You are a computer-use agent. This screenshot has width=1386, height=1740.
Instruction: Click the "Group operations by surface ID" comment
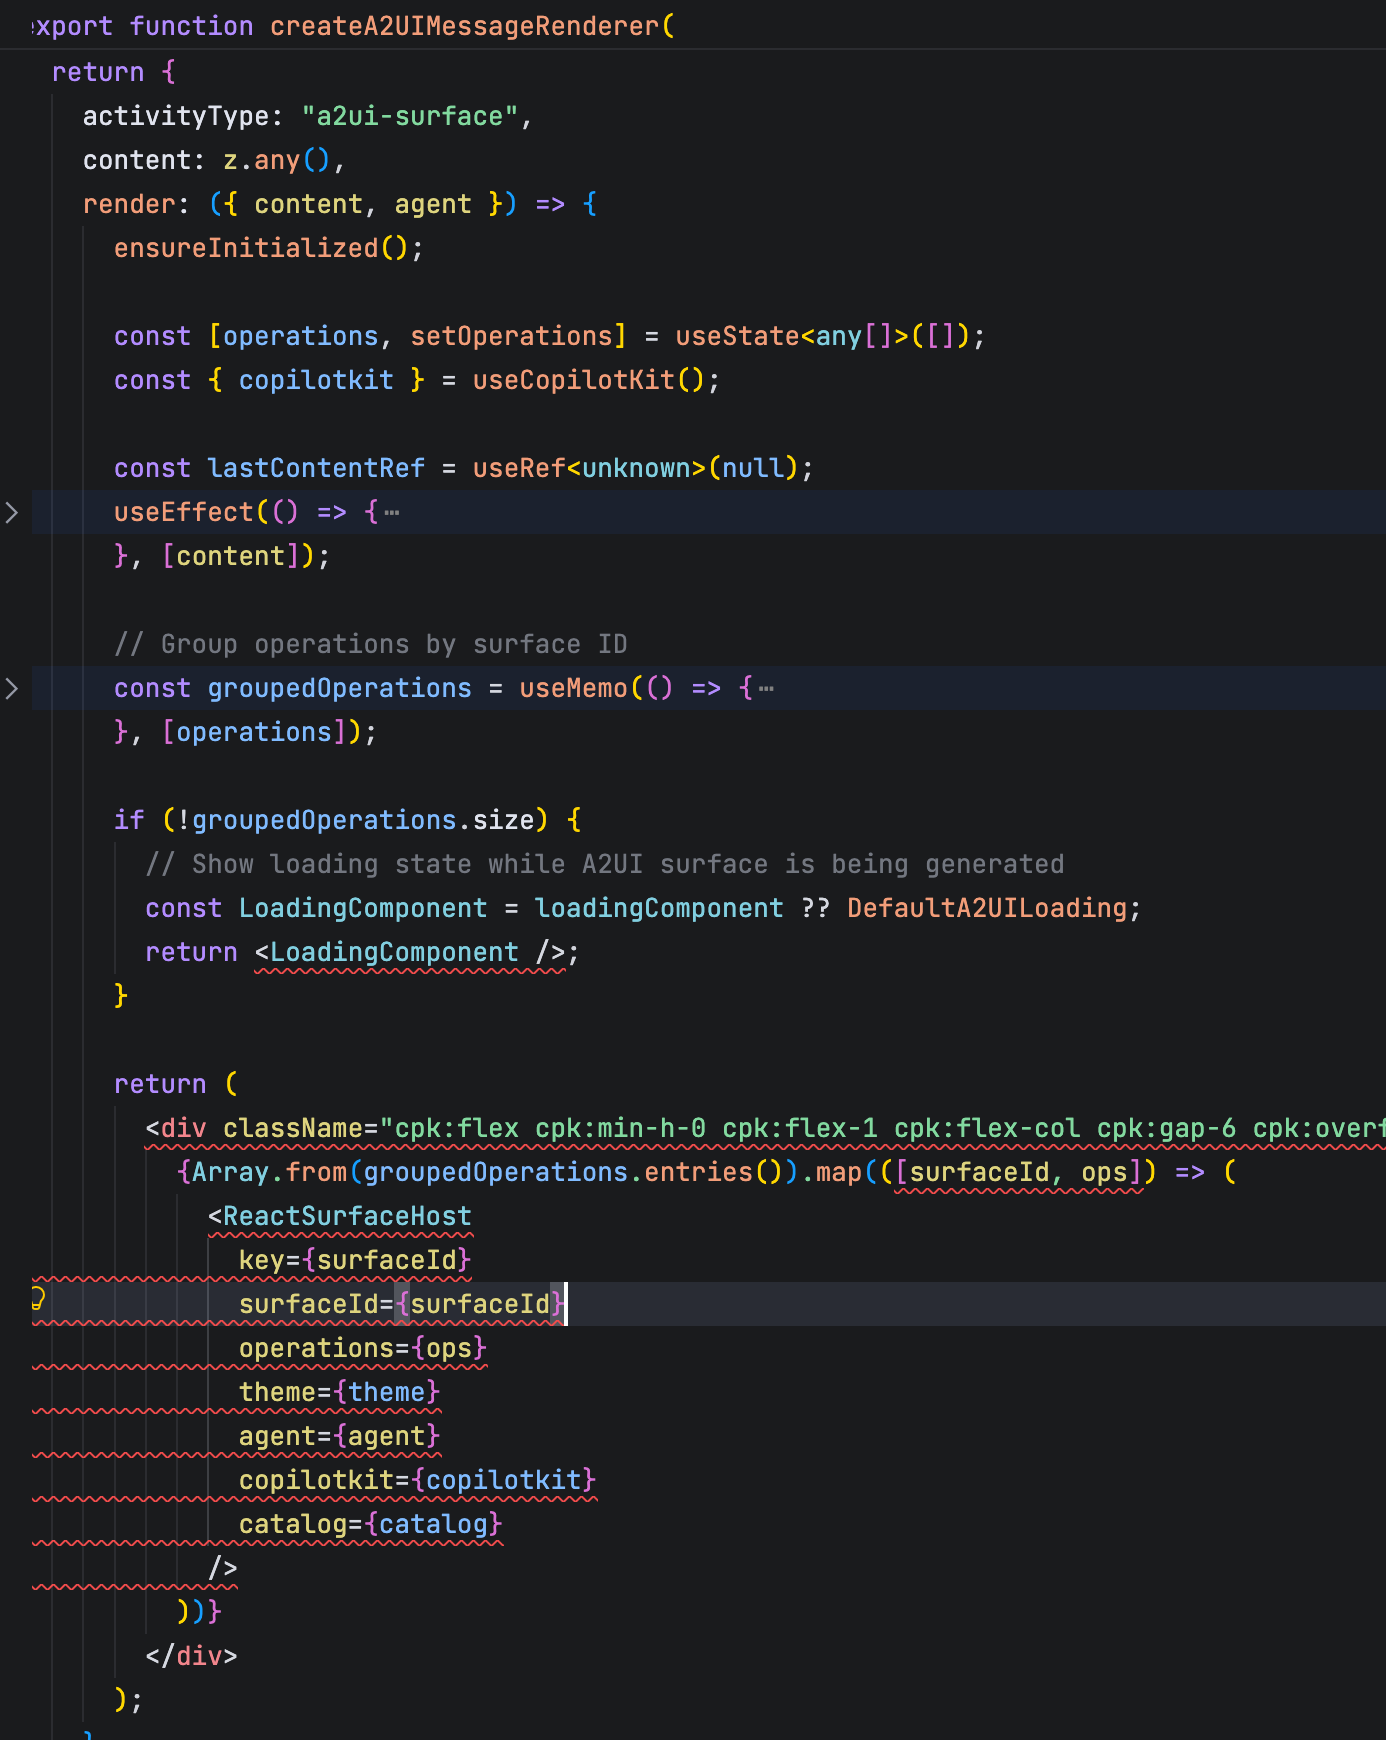[371, 645]
